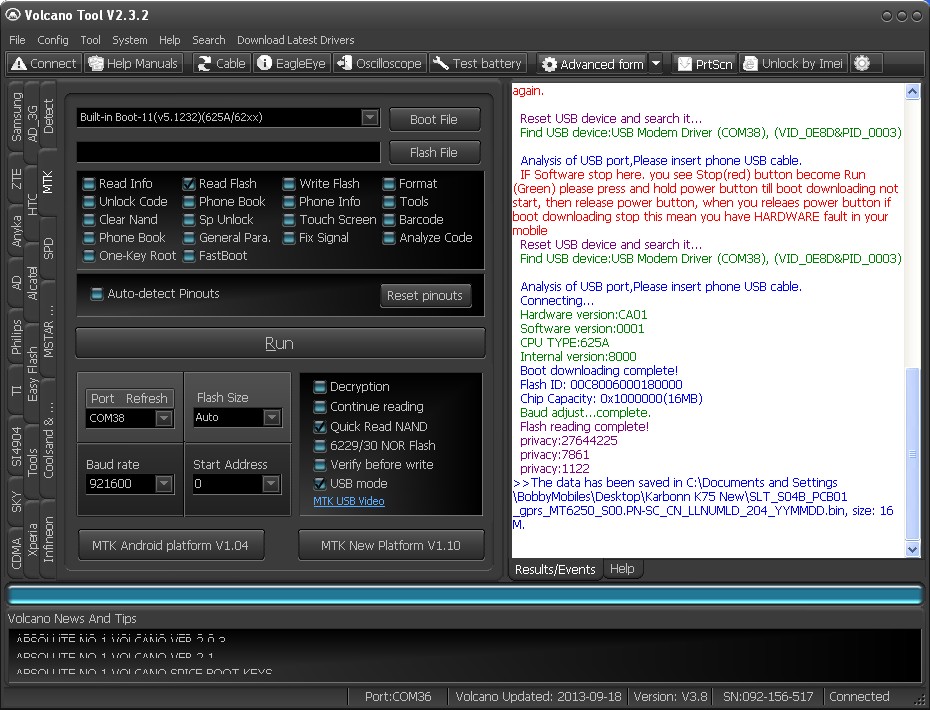The height and width of the screenshot is (710, 930).
Task: Enable the Read Info checkbox
Action: pos(89,183)
